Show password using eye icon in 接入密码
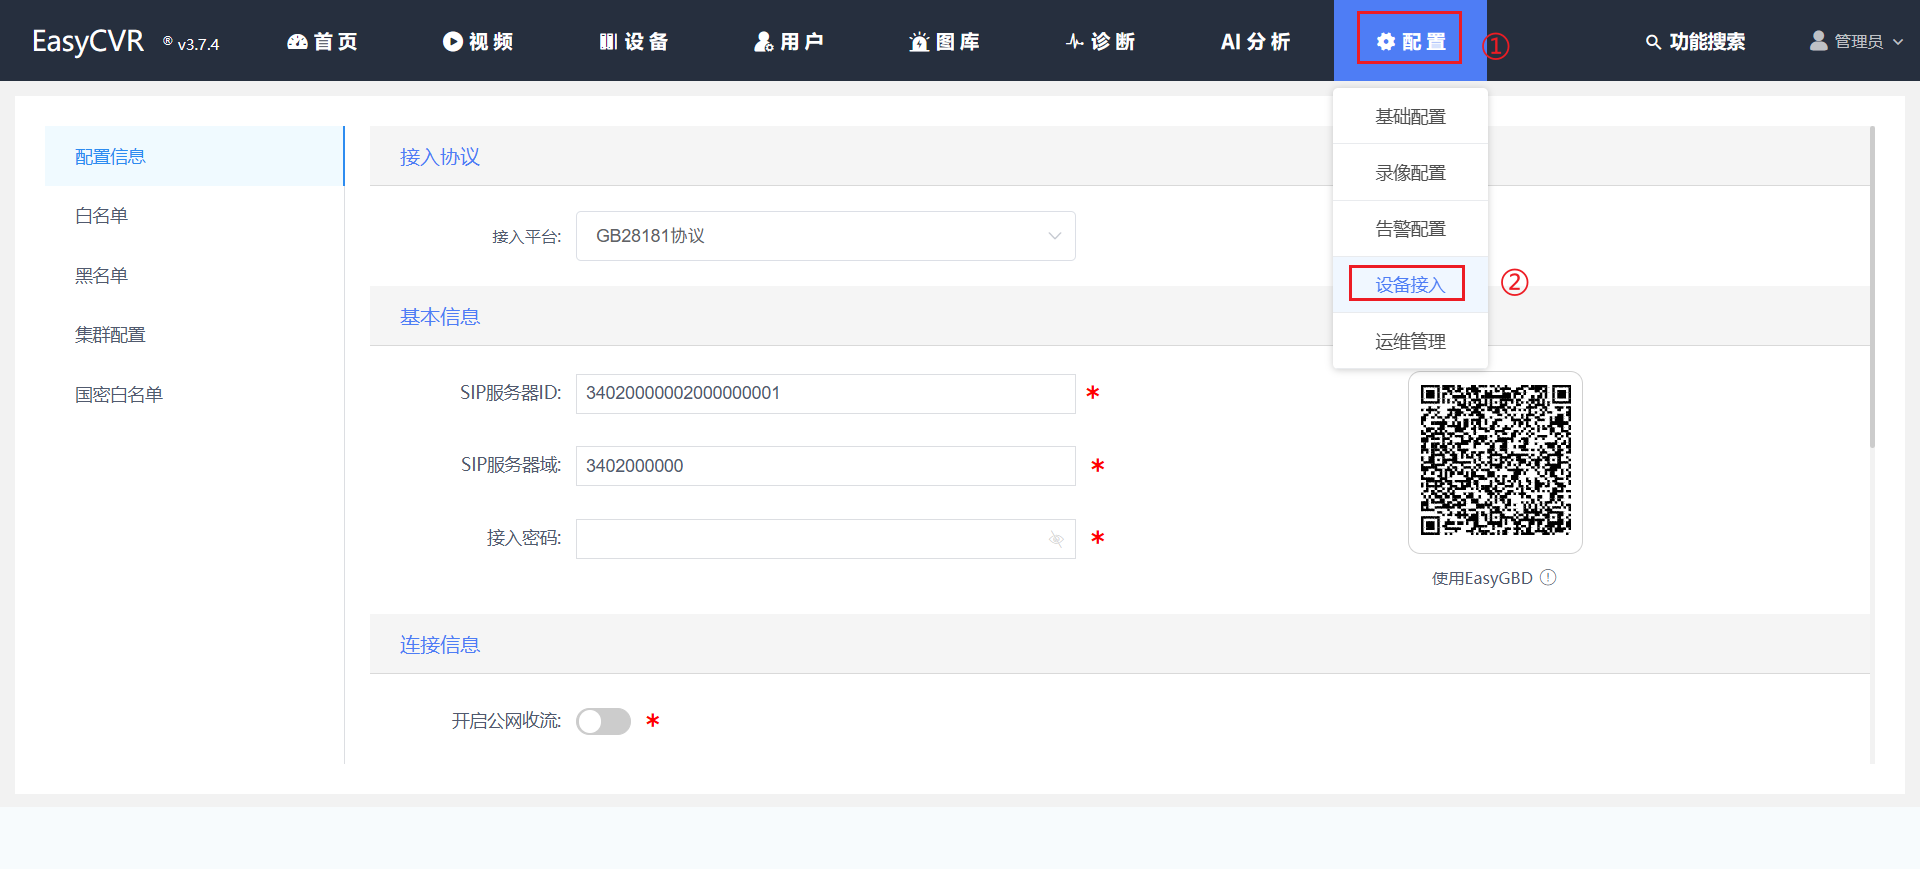Image resolution: width=1920 pixels, height=869 pixels. pyautogui.click(x=1056, y=539)
